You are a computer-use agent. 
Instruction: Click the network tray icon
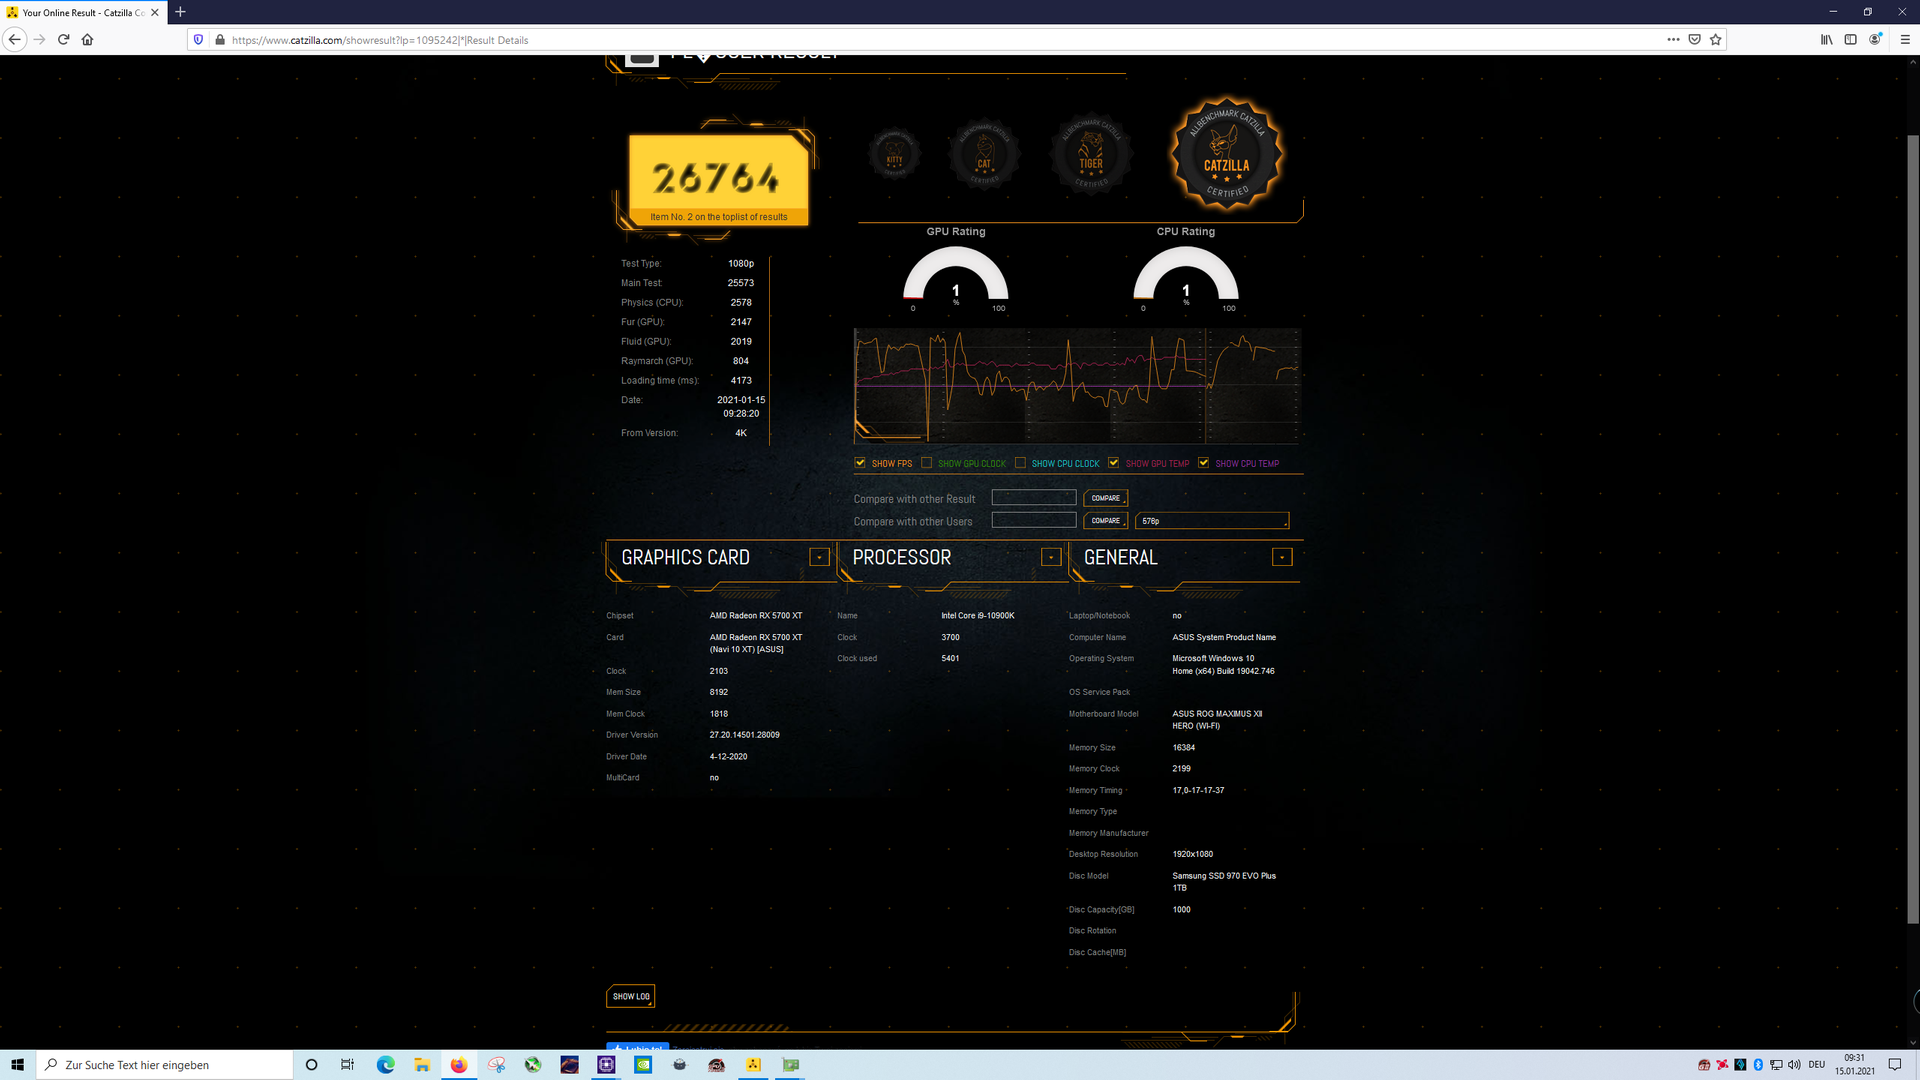(x=1776, y=1064)
